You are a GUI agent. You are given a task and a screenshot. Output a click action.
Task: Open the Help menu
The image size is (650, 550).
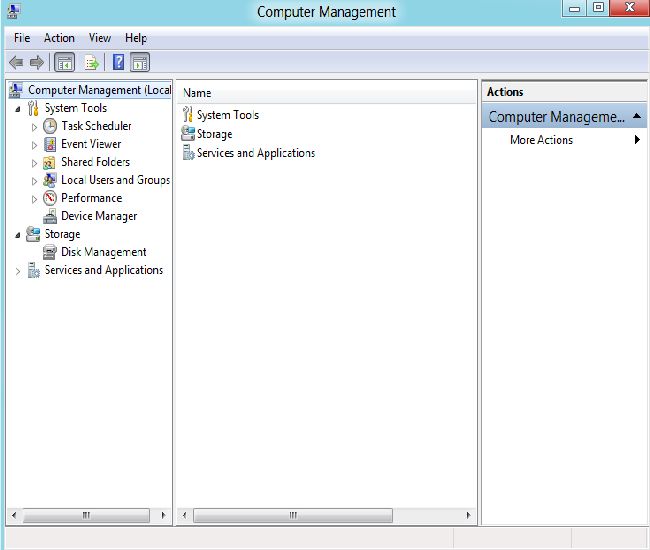pyautogui.click(x=136, y=38)
